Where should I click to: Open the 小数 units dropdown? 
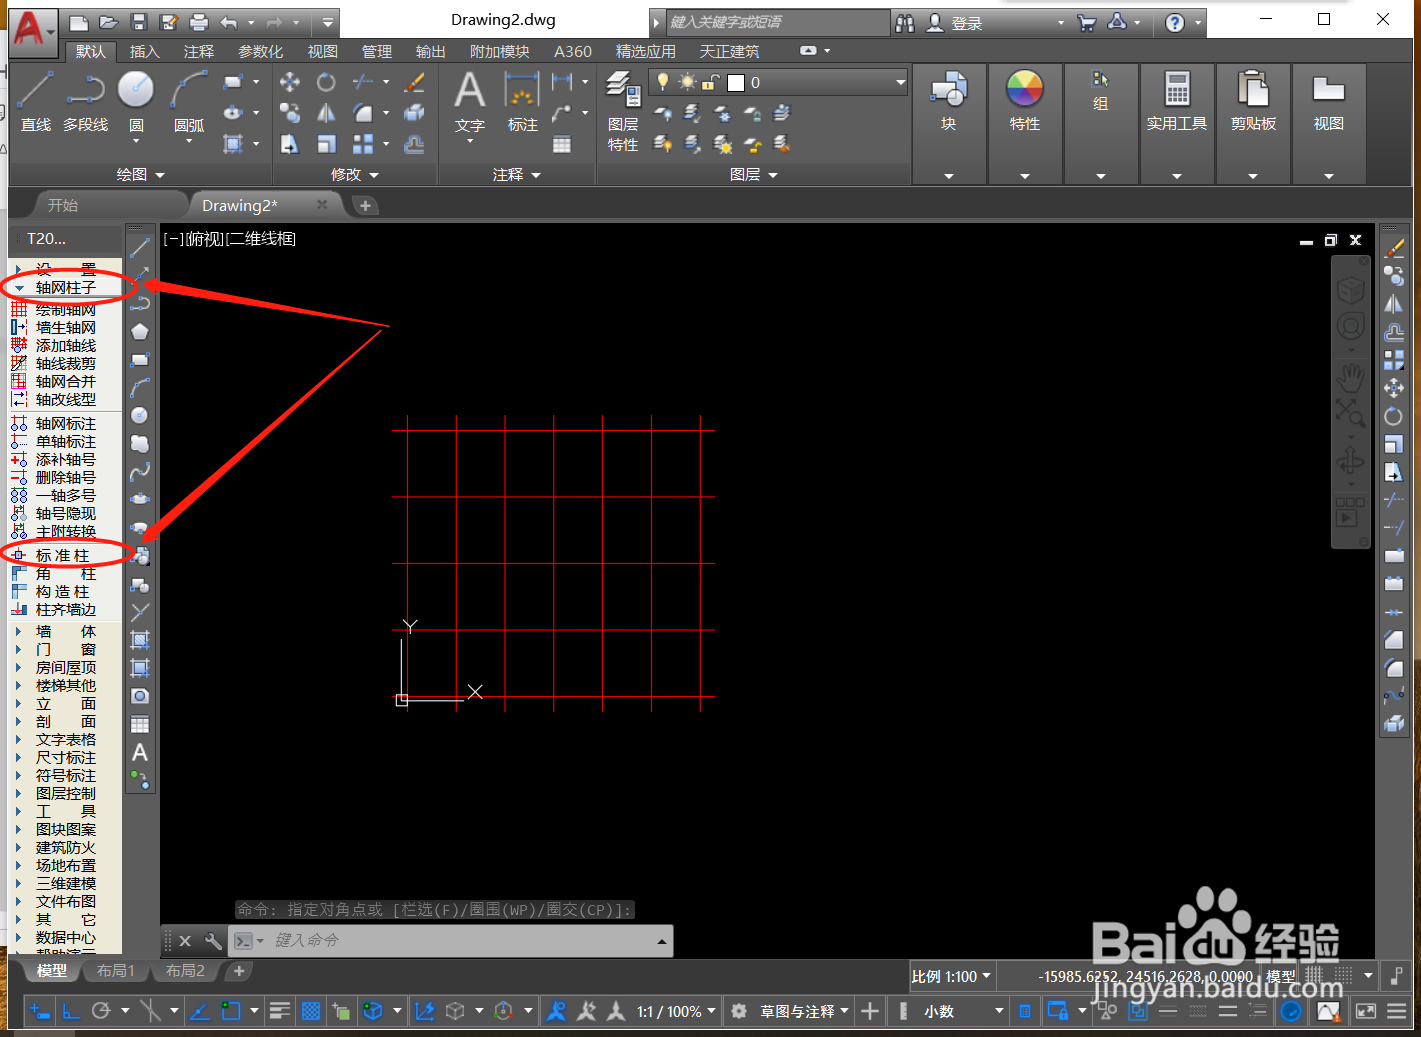tap(963, 1011)
